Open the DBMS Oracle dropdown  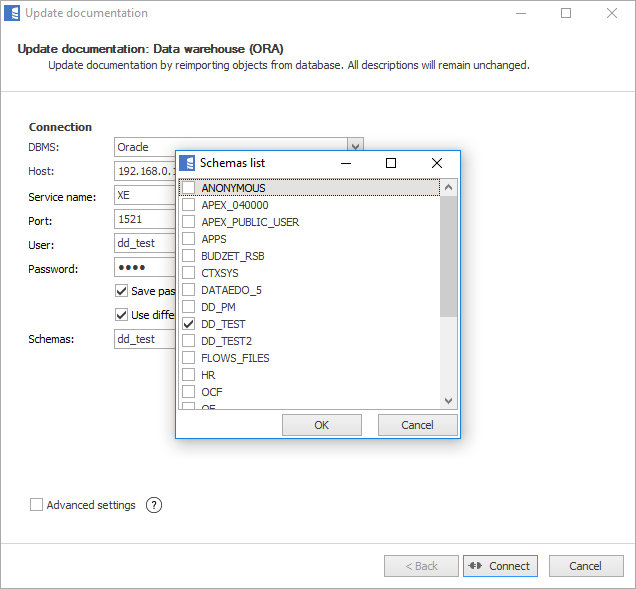click(x=354, y=147)
